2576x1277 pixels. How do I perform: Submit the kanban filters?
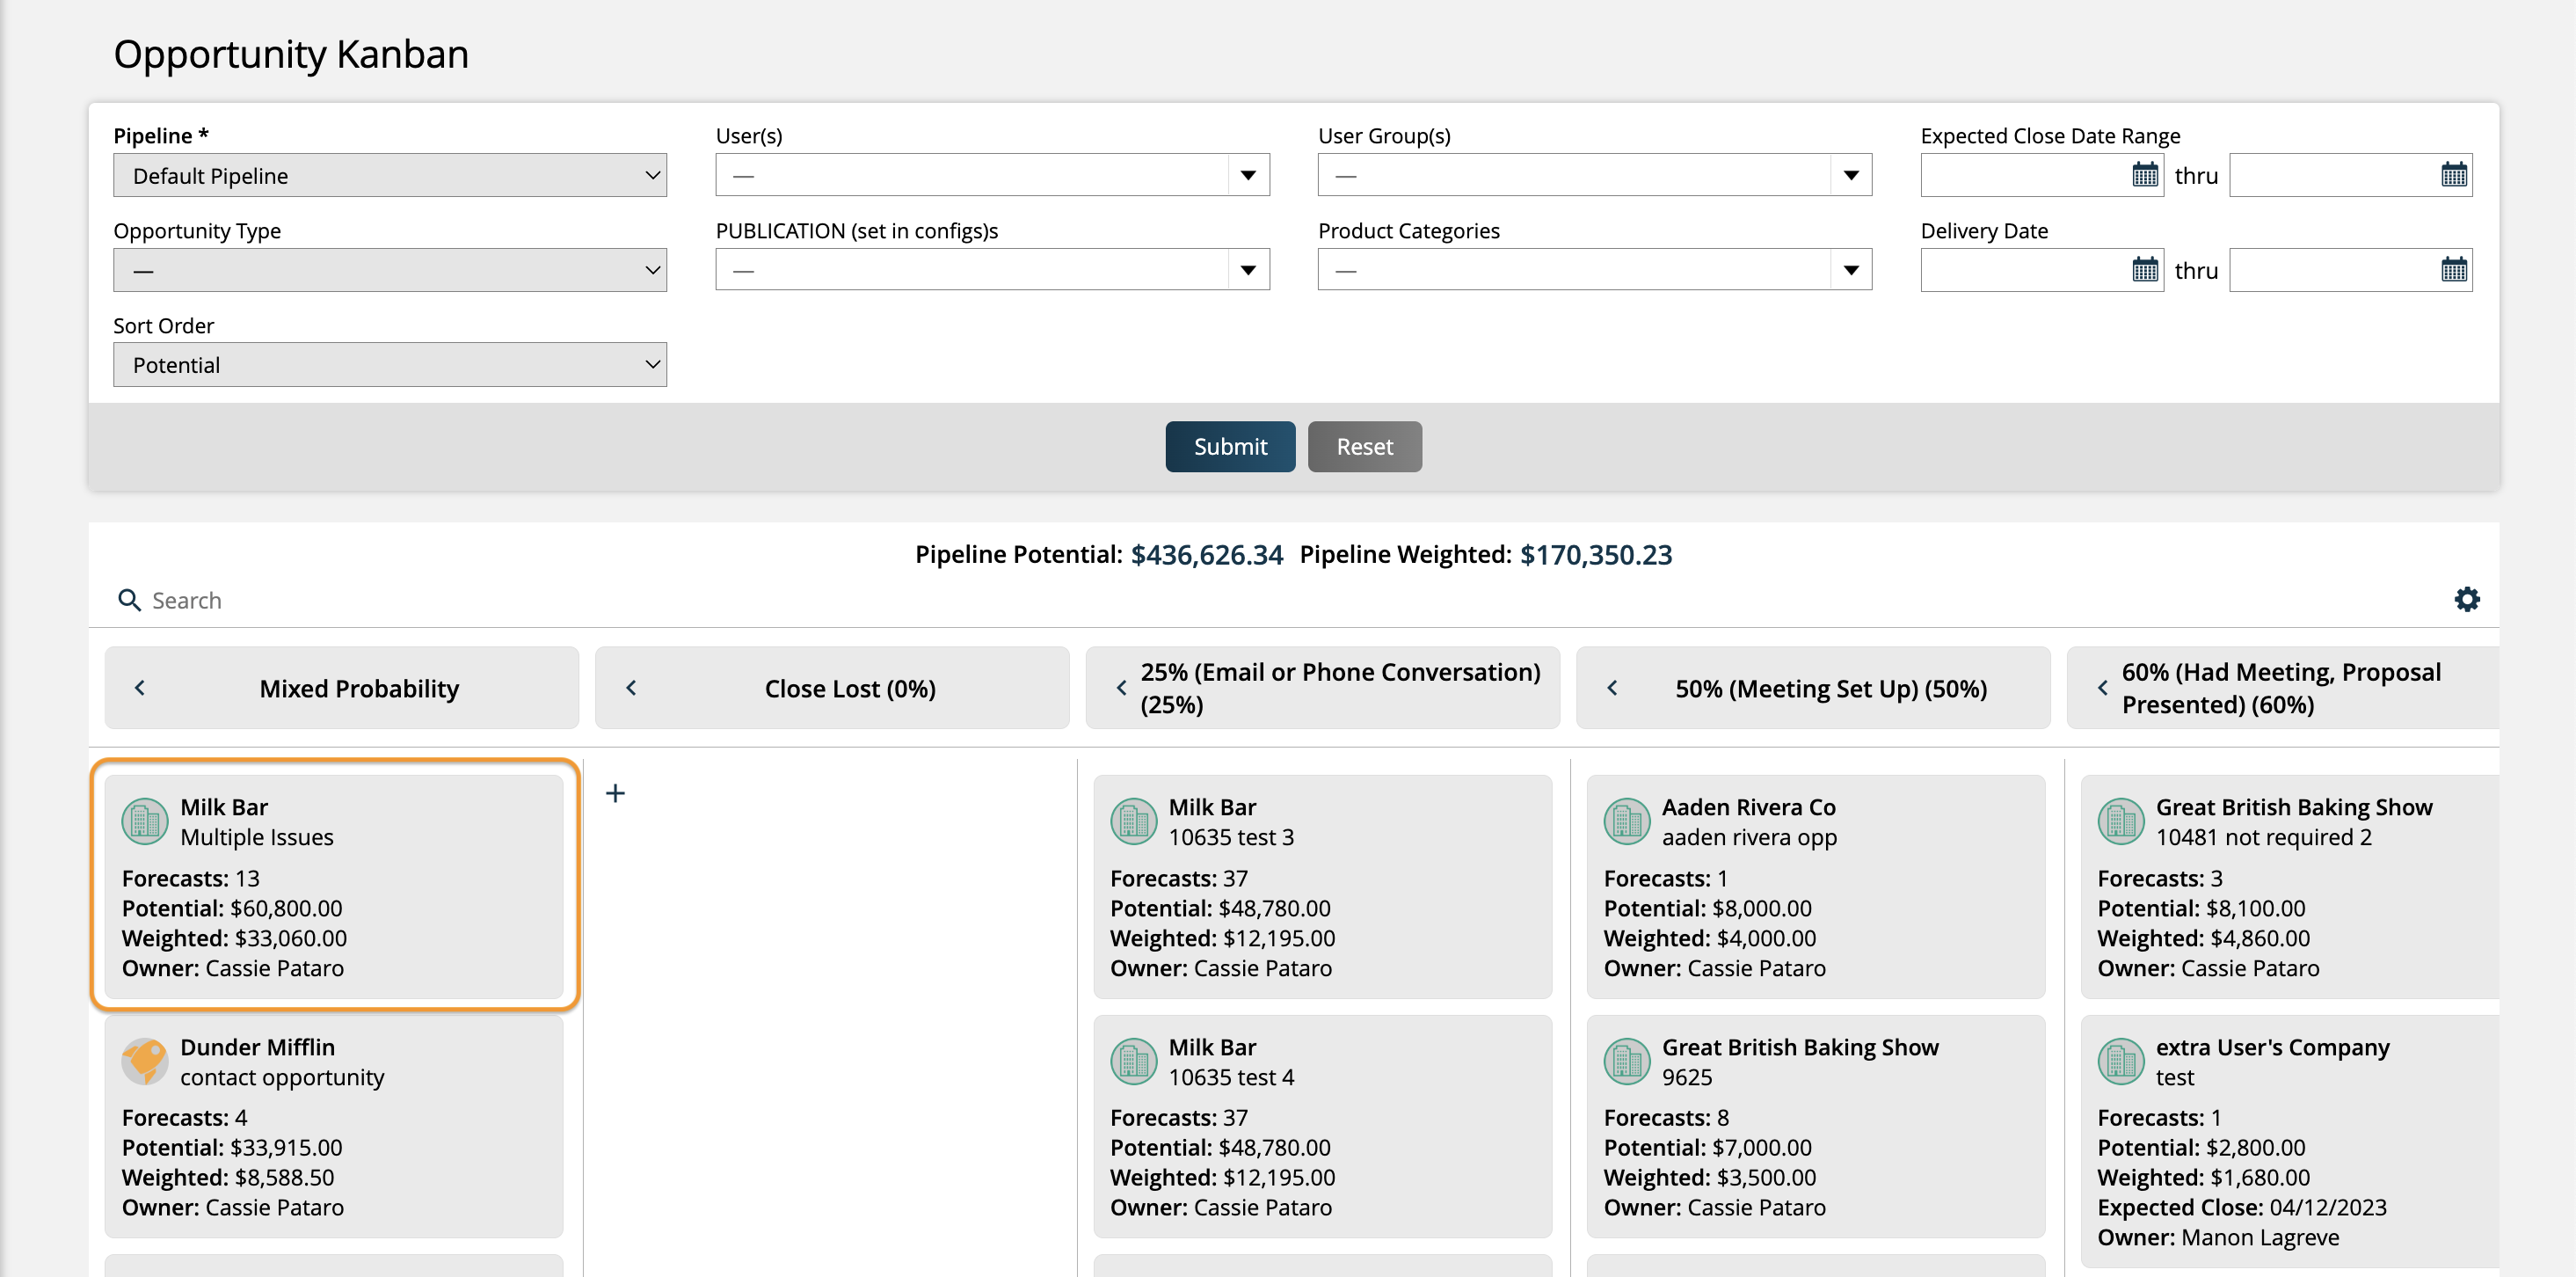click(x=1230, y=446)
